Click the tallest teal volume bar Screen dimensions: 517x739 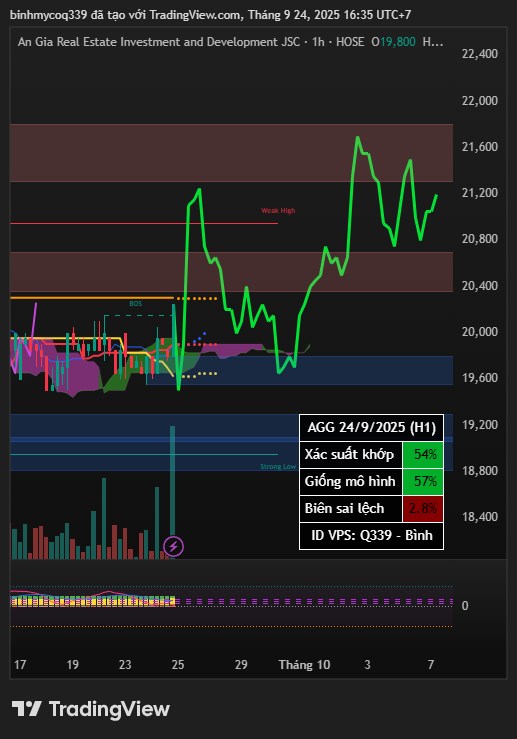tap(172, 492)
